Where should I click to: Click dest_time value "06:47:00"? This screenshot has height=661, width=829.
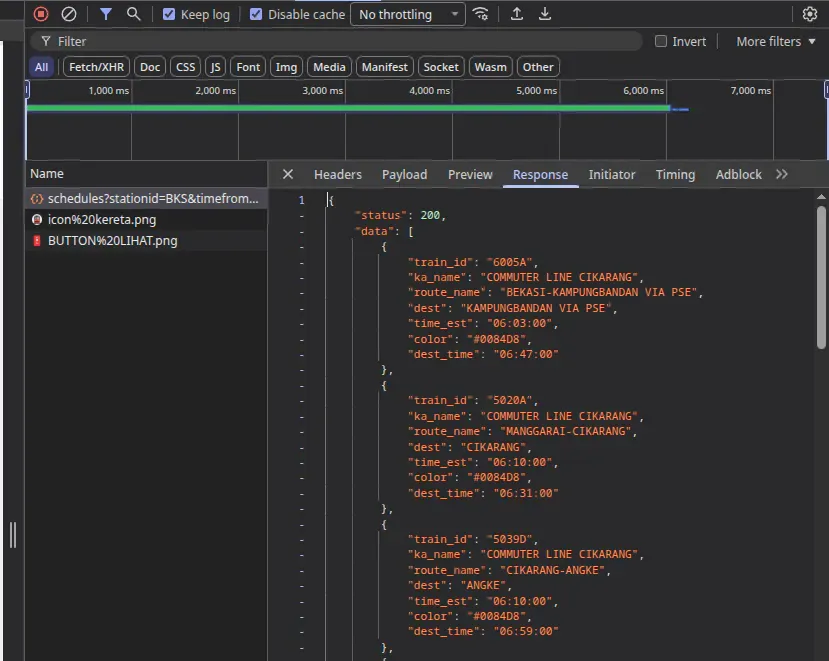[526, 354]
